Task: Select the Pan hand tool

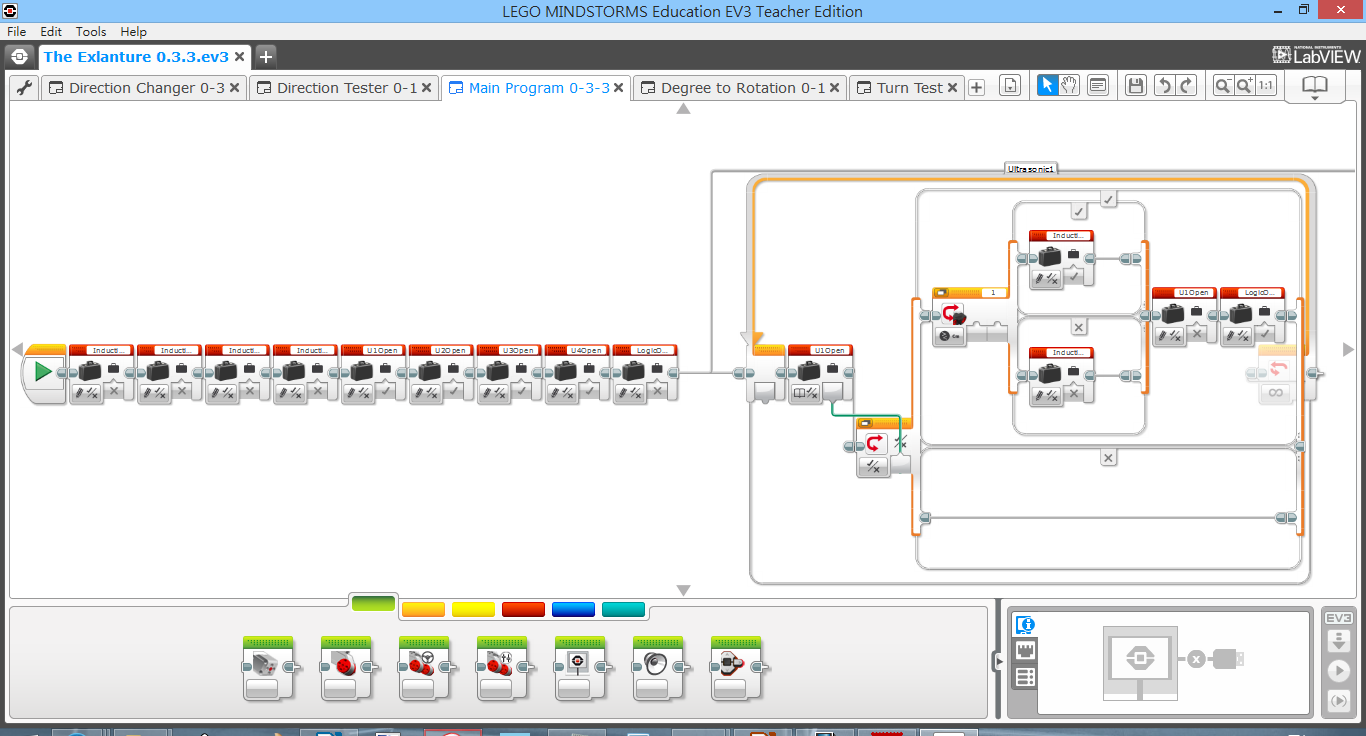Action: click(x=1069, y=86)
